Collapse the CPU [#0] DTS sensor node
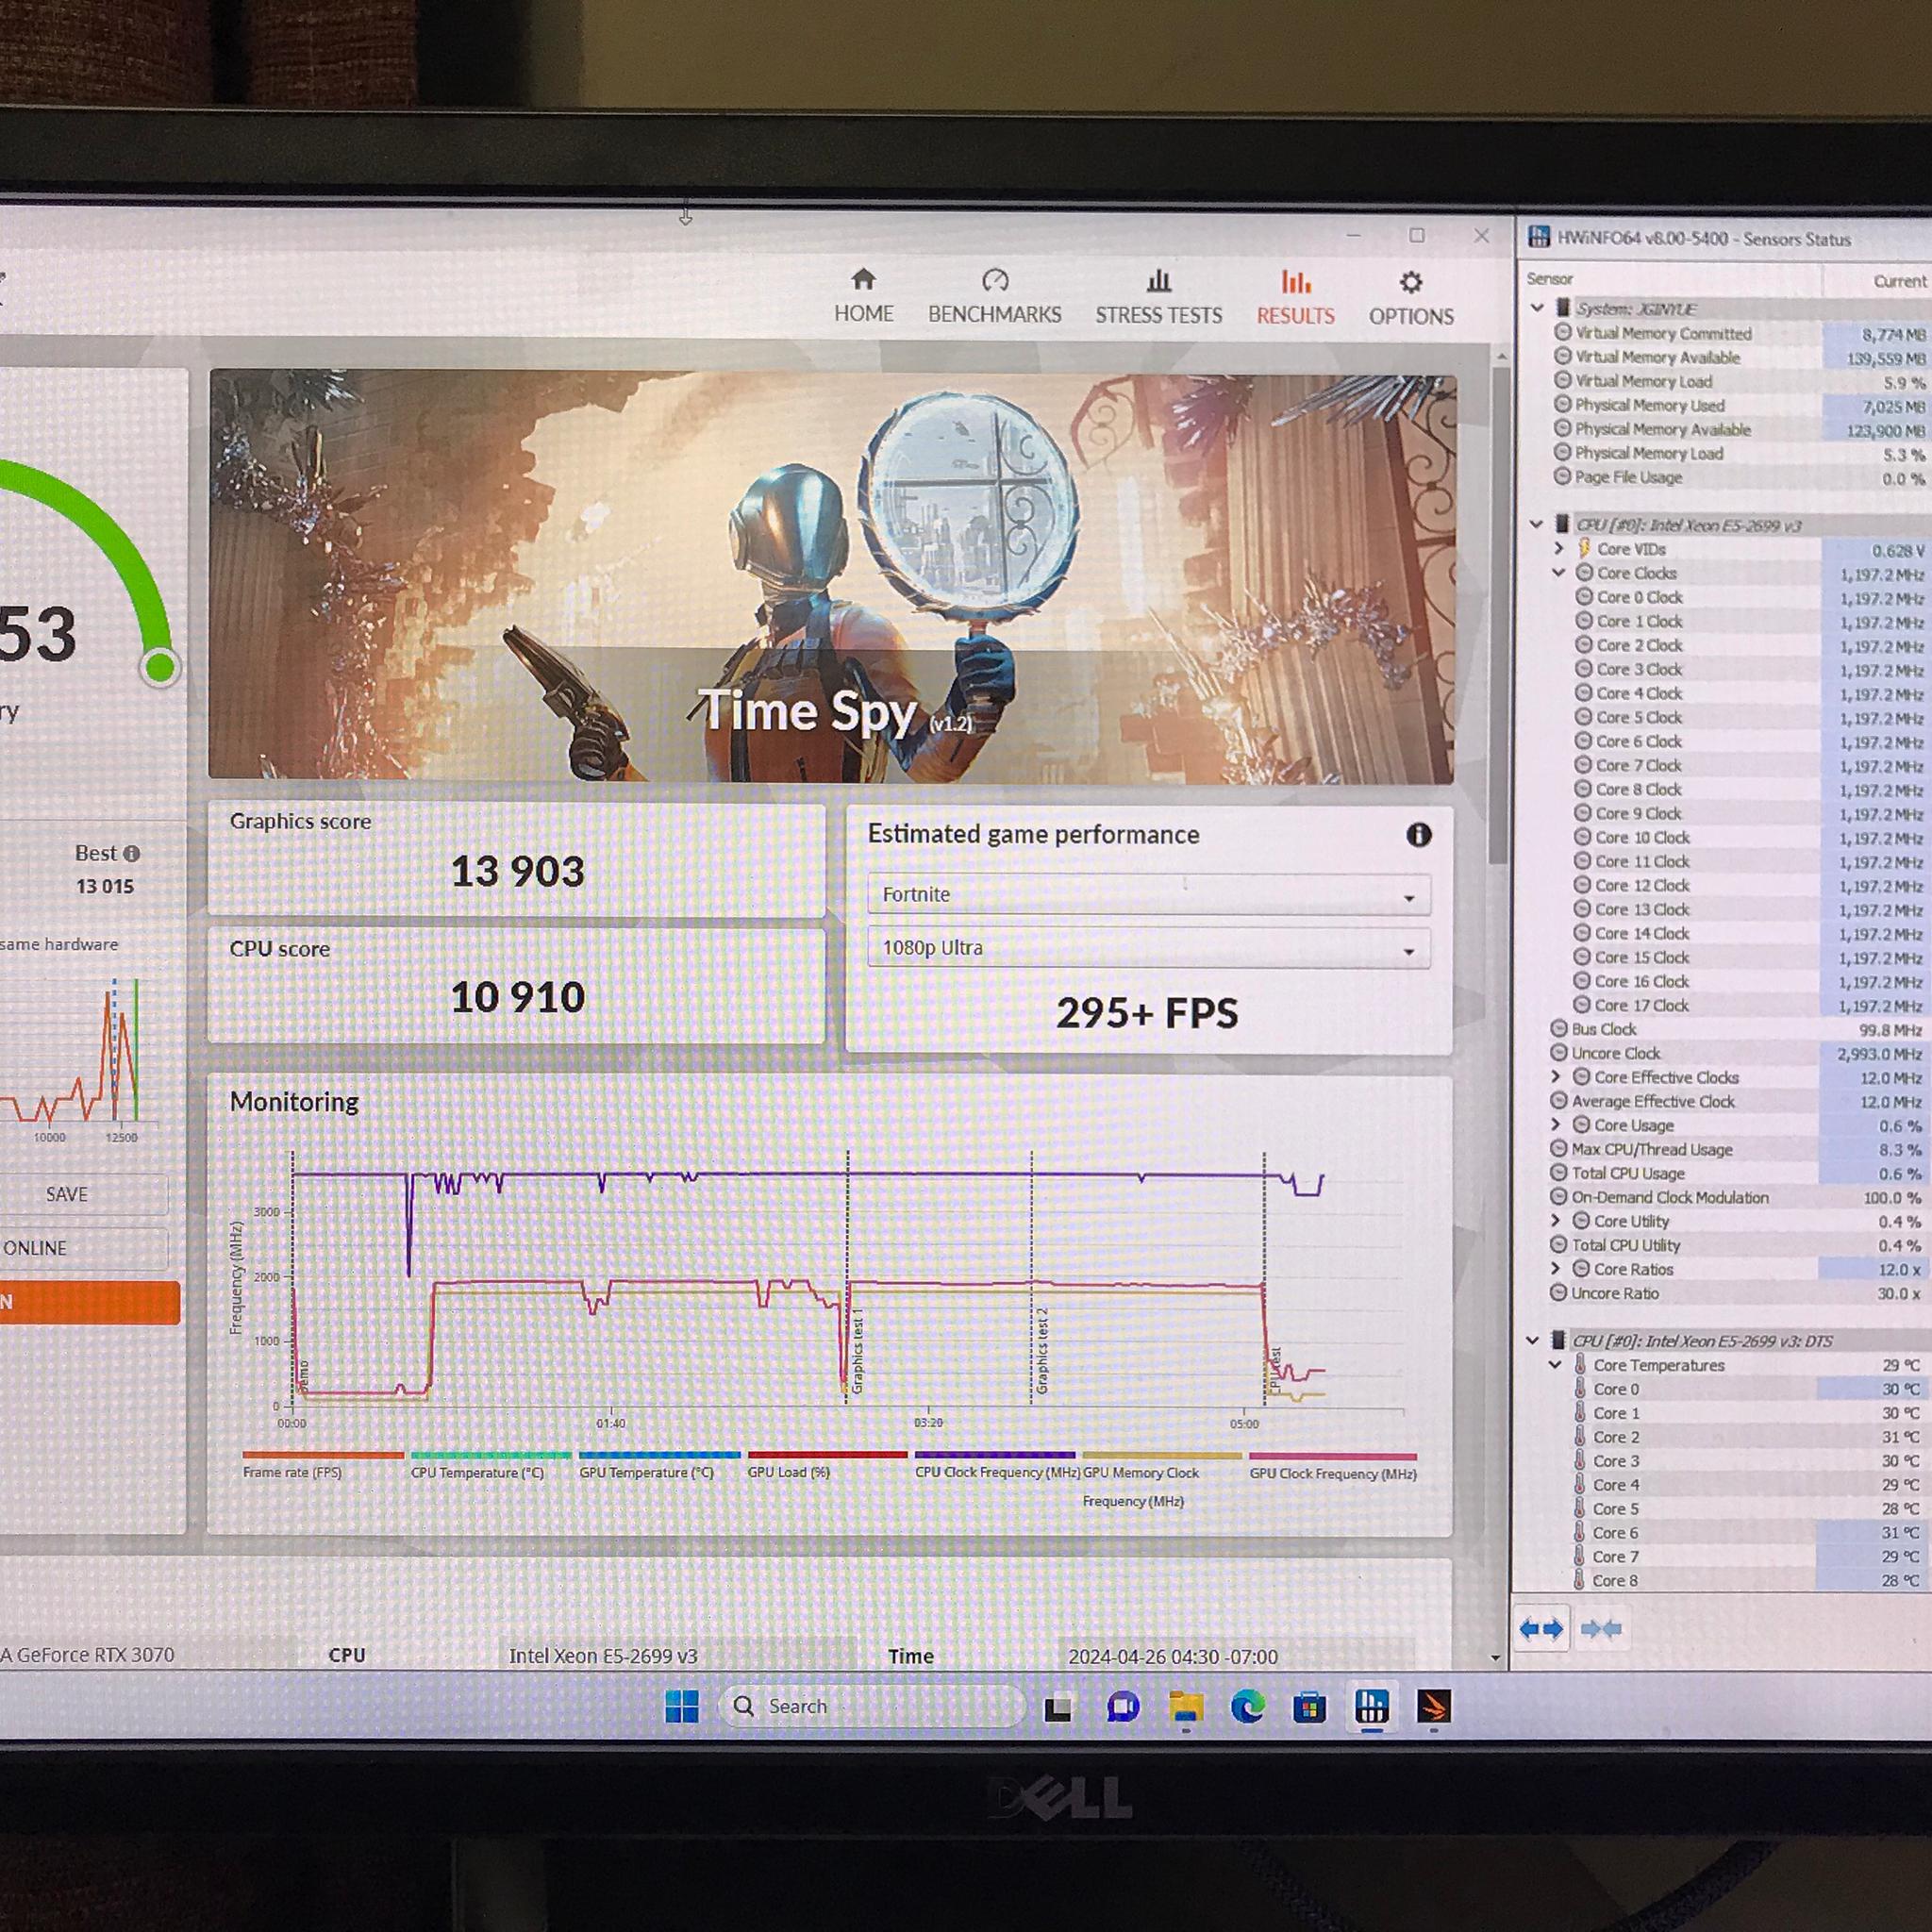 click(x=1533, y=1340)
